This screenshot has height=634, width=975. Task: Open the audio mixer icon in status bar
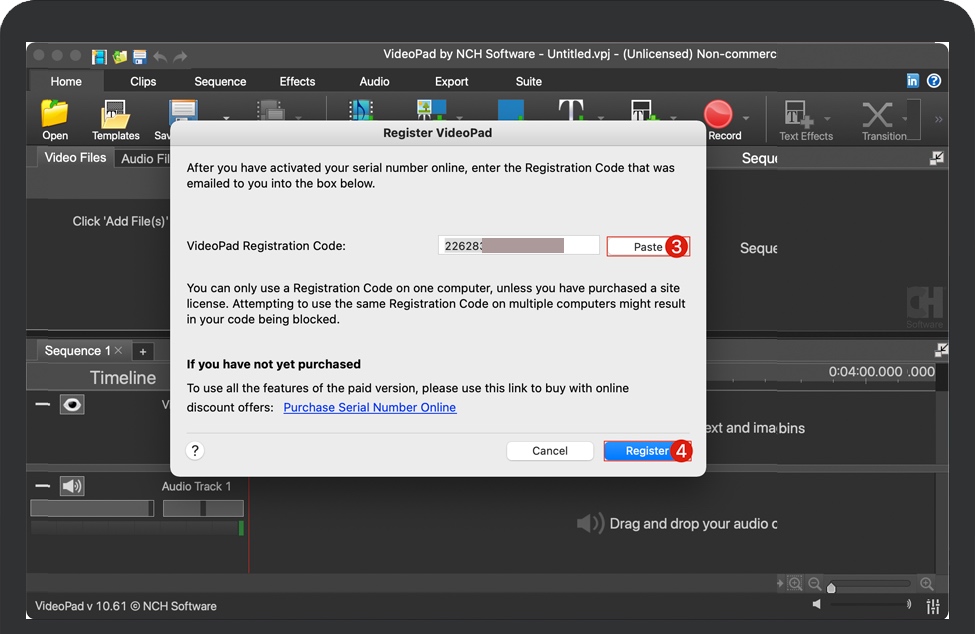click(x=932, y=606)
